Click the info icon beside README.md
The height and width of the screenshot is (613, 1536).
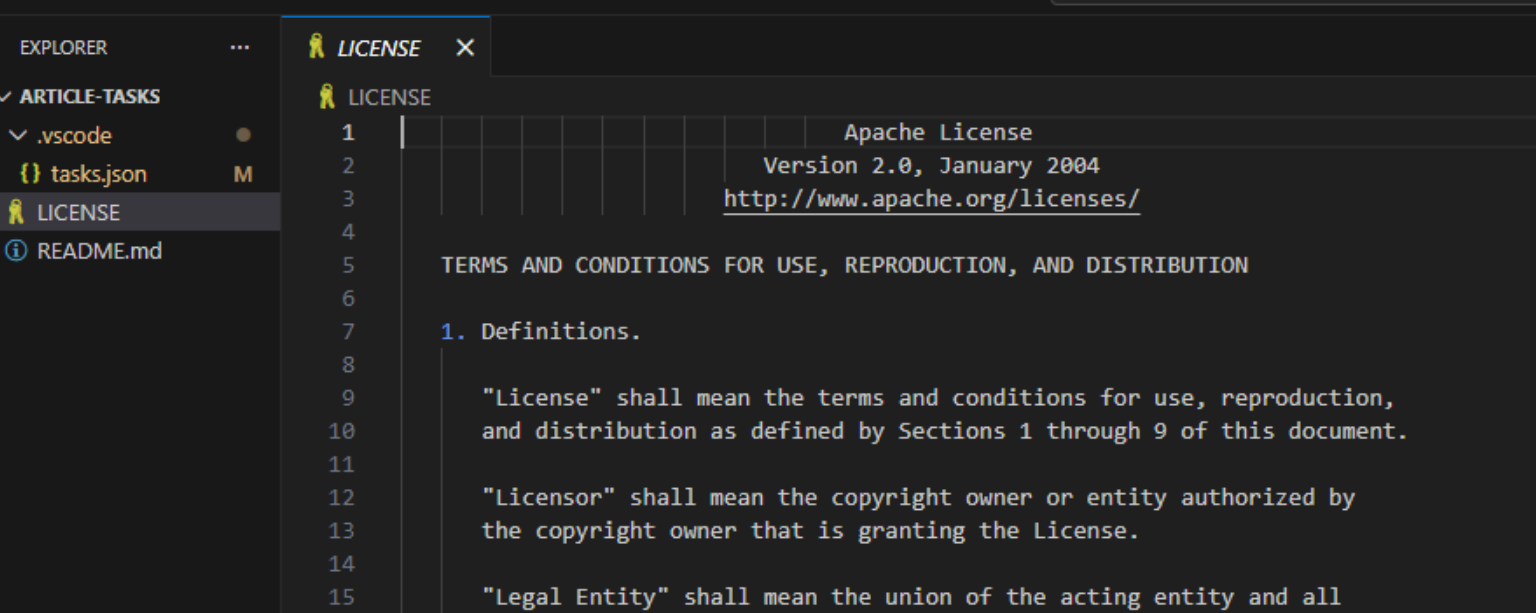16,251
